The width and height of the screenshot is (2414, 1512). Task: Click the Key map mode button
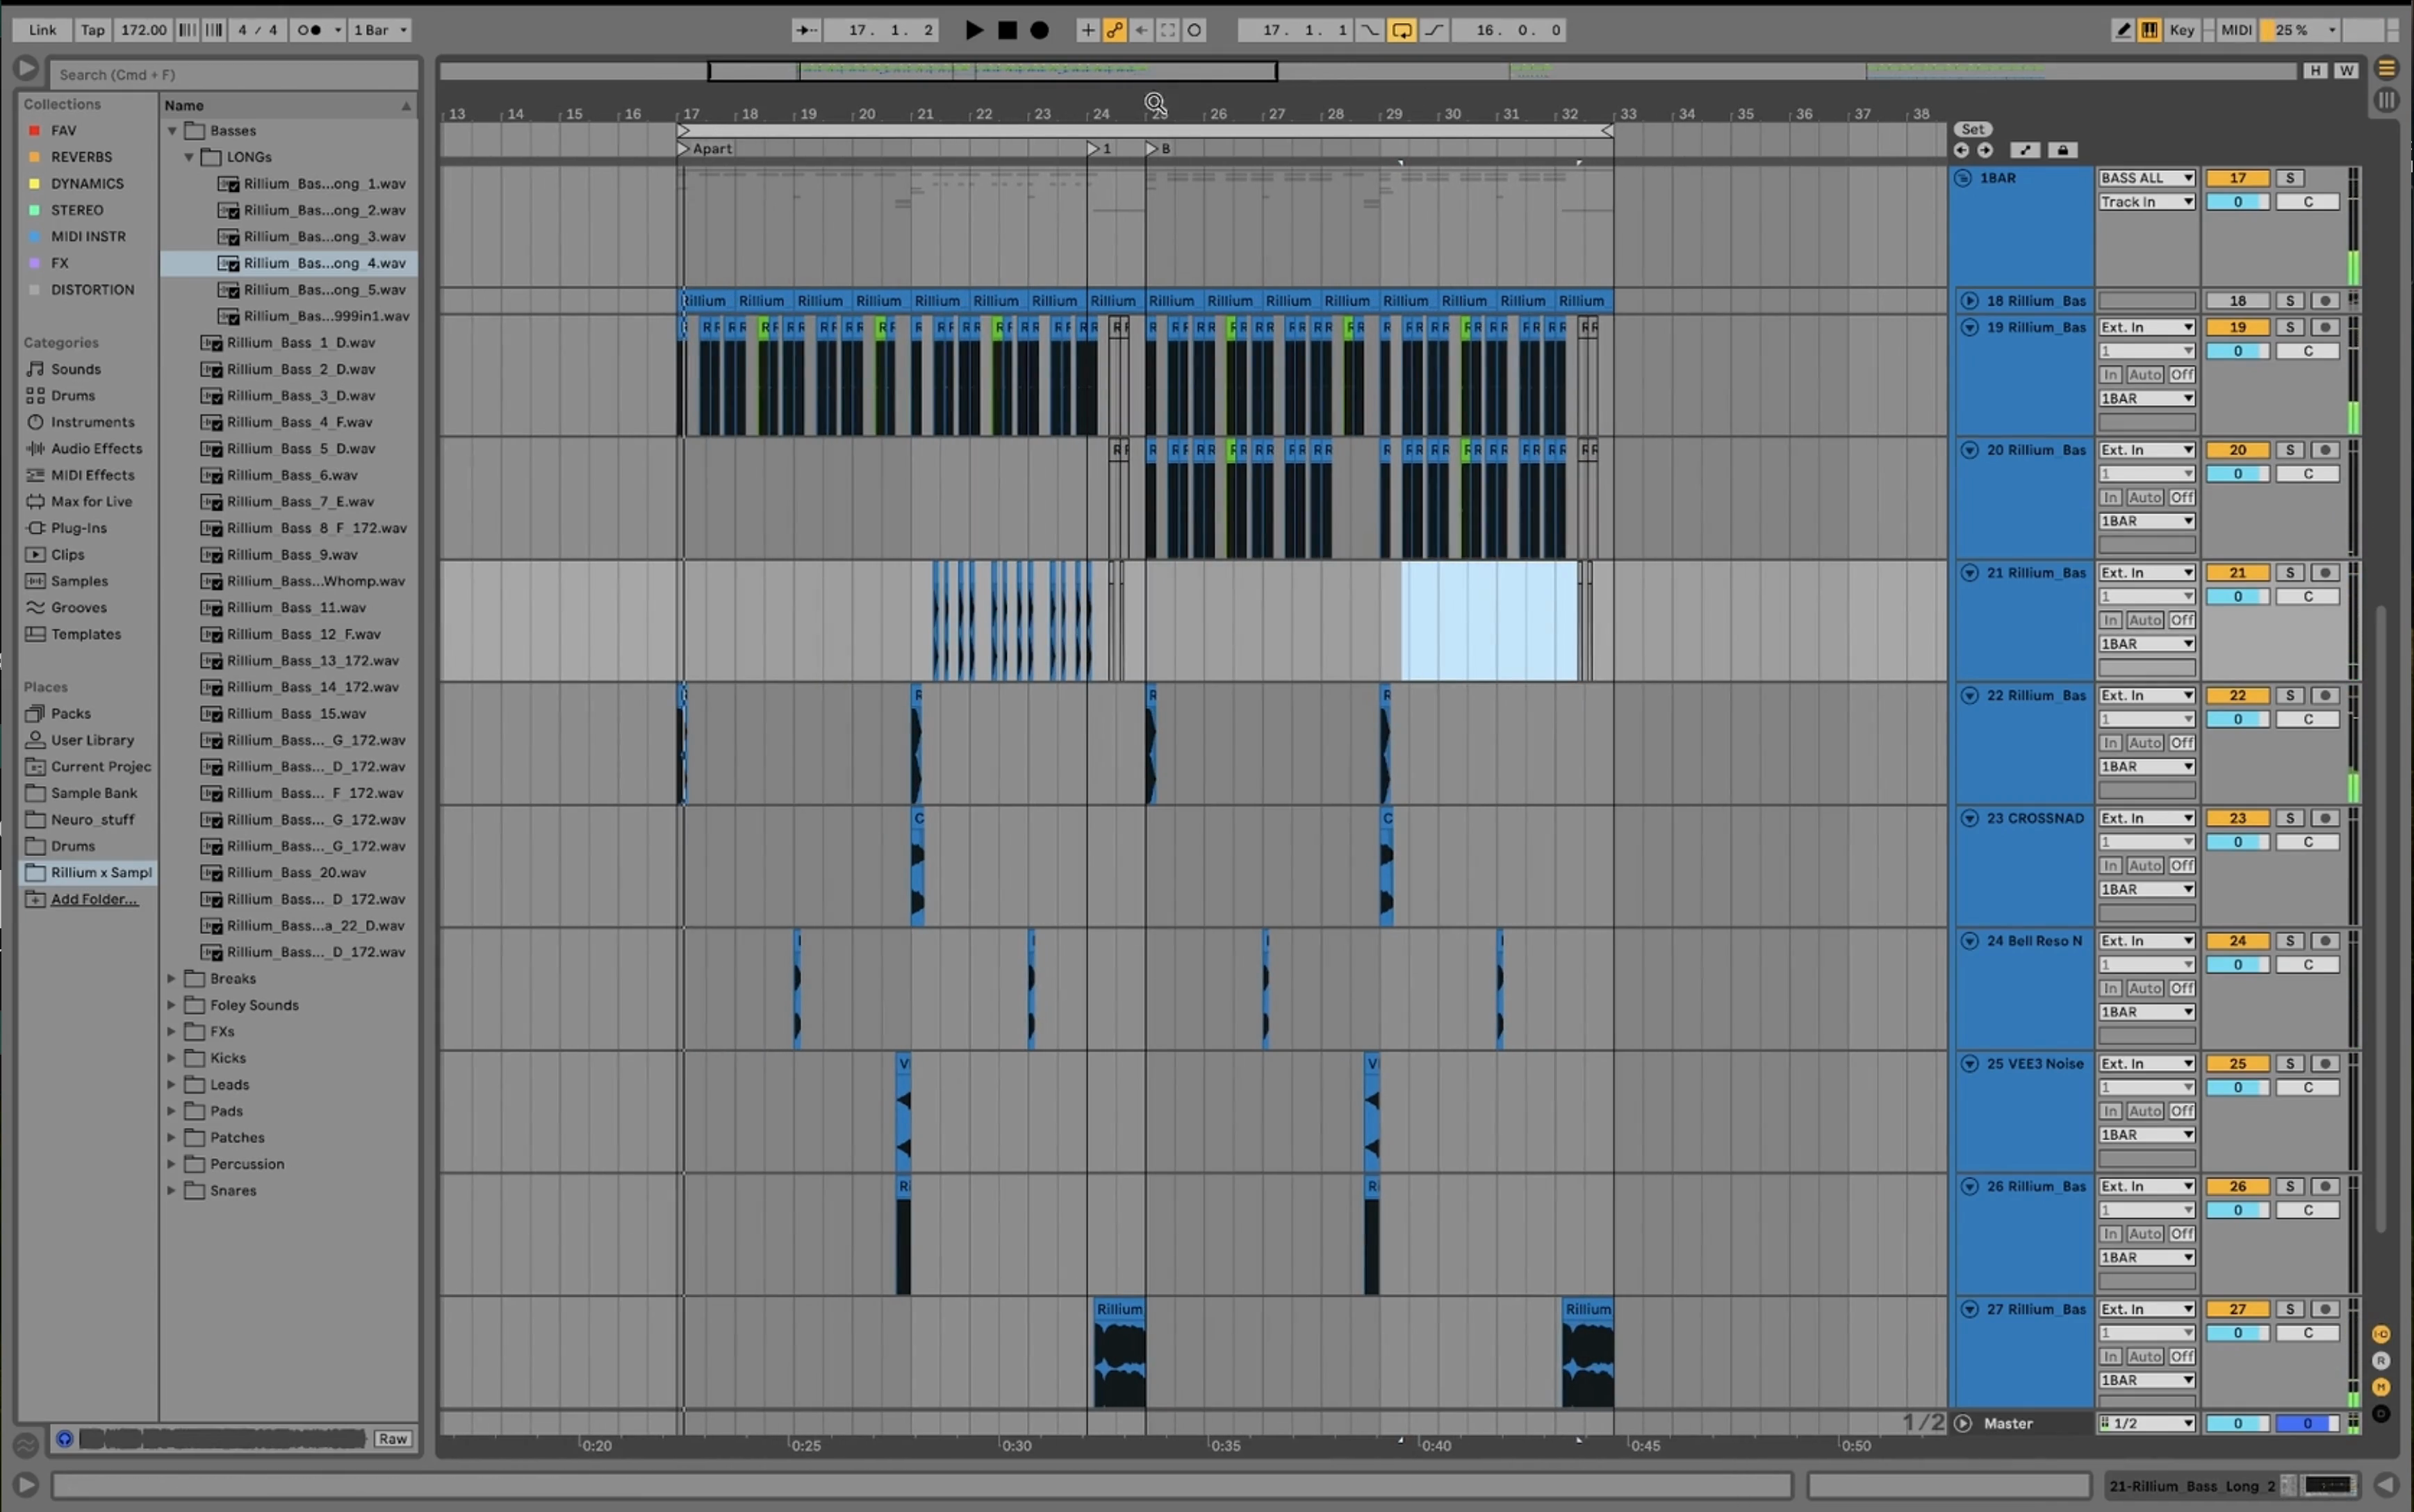pyautogui.click(x=2181, y=30)
